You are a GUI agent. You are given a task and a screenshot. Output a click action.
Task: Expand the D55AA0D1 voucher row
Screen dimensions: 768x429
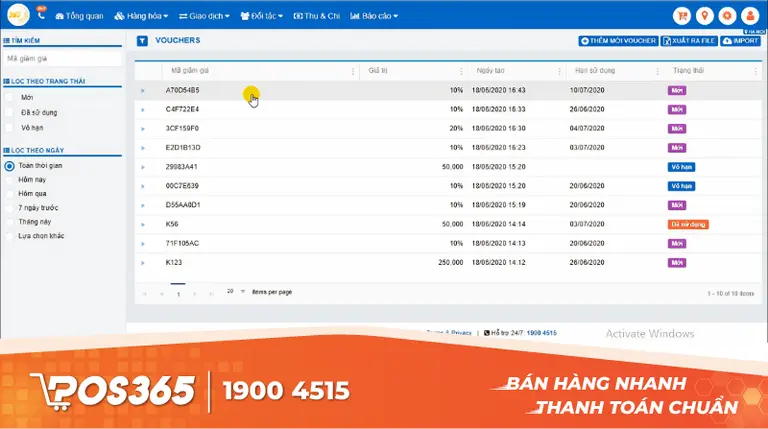click(143, 205)
